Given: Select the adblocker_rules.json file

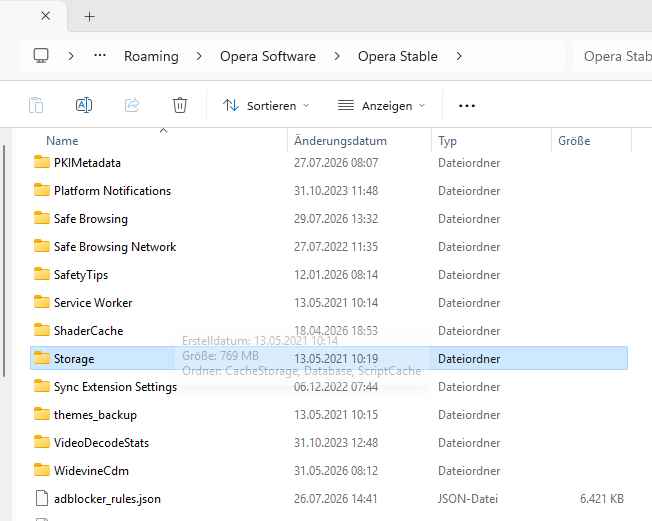Looking at the screenshot, I should pyautogui.click(x=328, y=499).
